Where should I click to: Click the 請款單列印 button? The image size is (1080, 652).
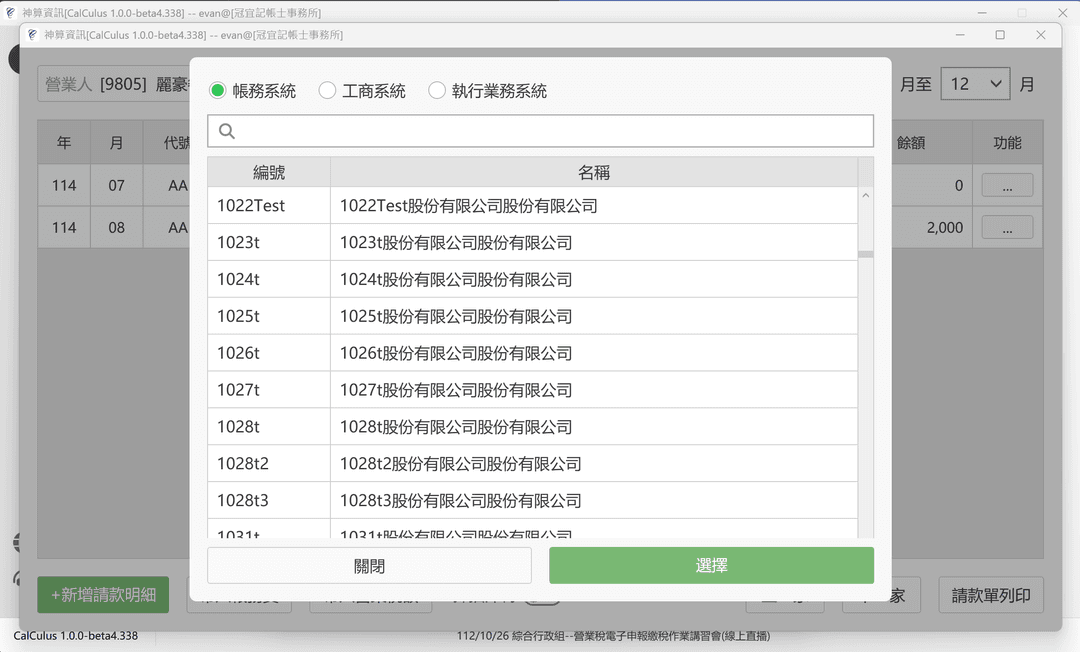991,595
